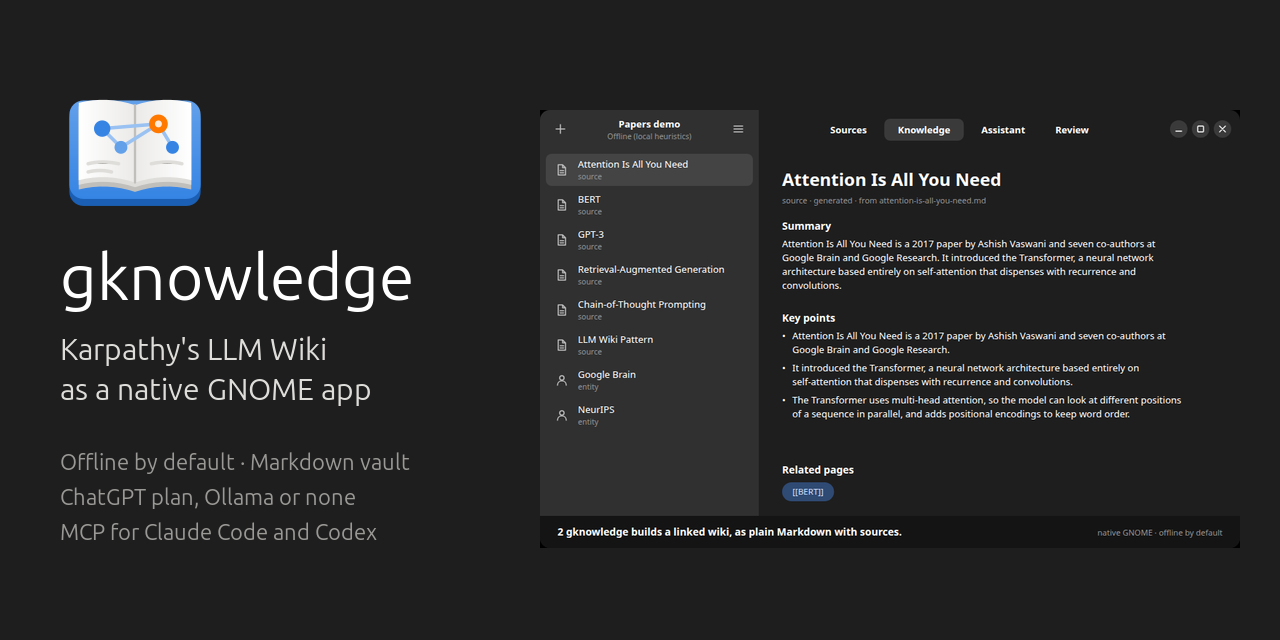The image size is (1280, 640).
Task: Select the NeurIPS entity
Action: pos(649,415)
